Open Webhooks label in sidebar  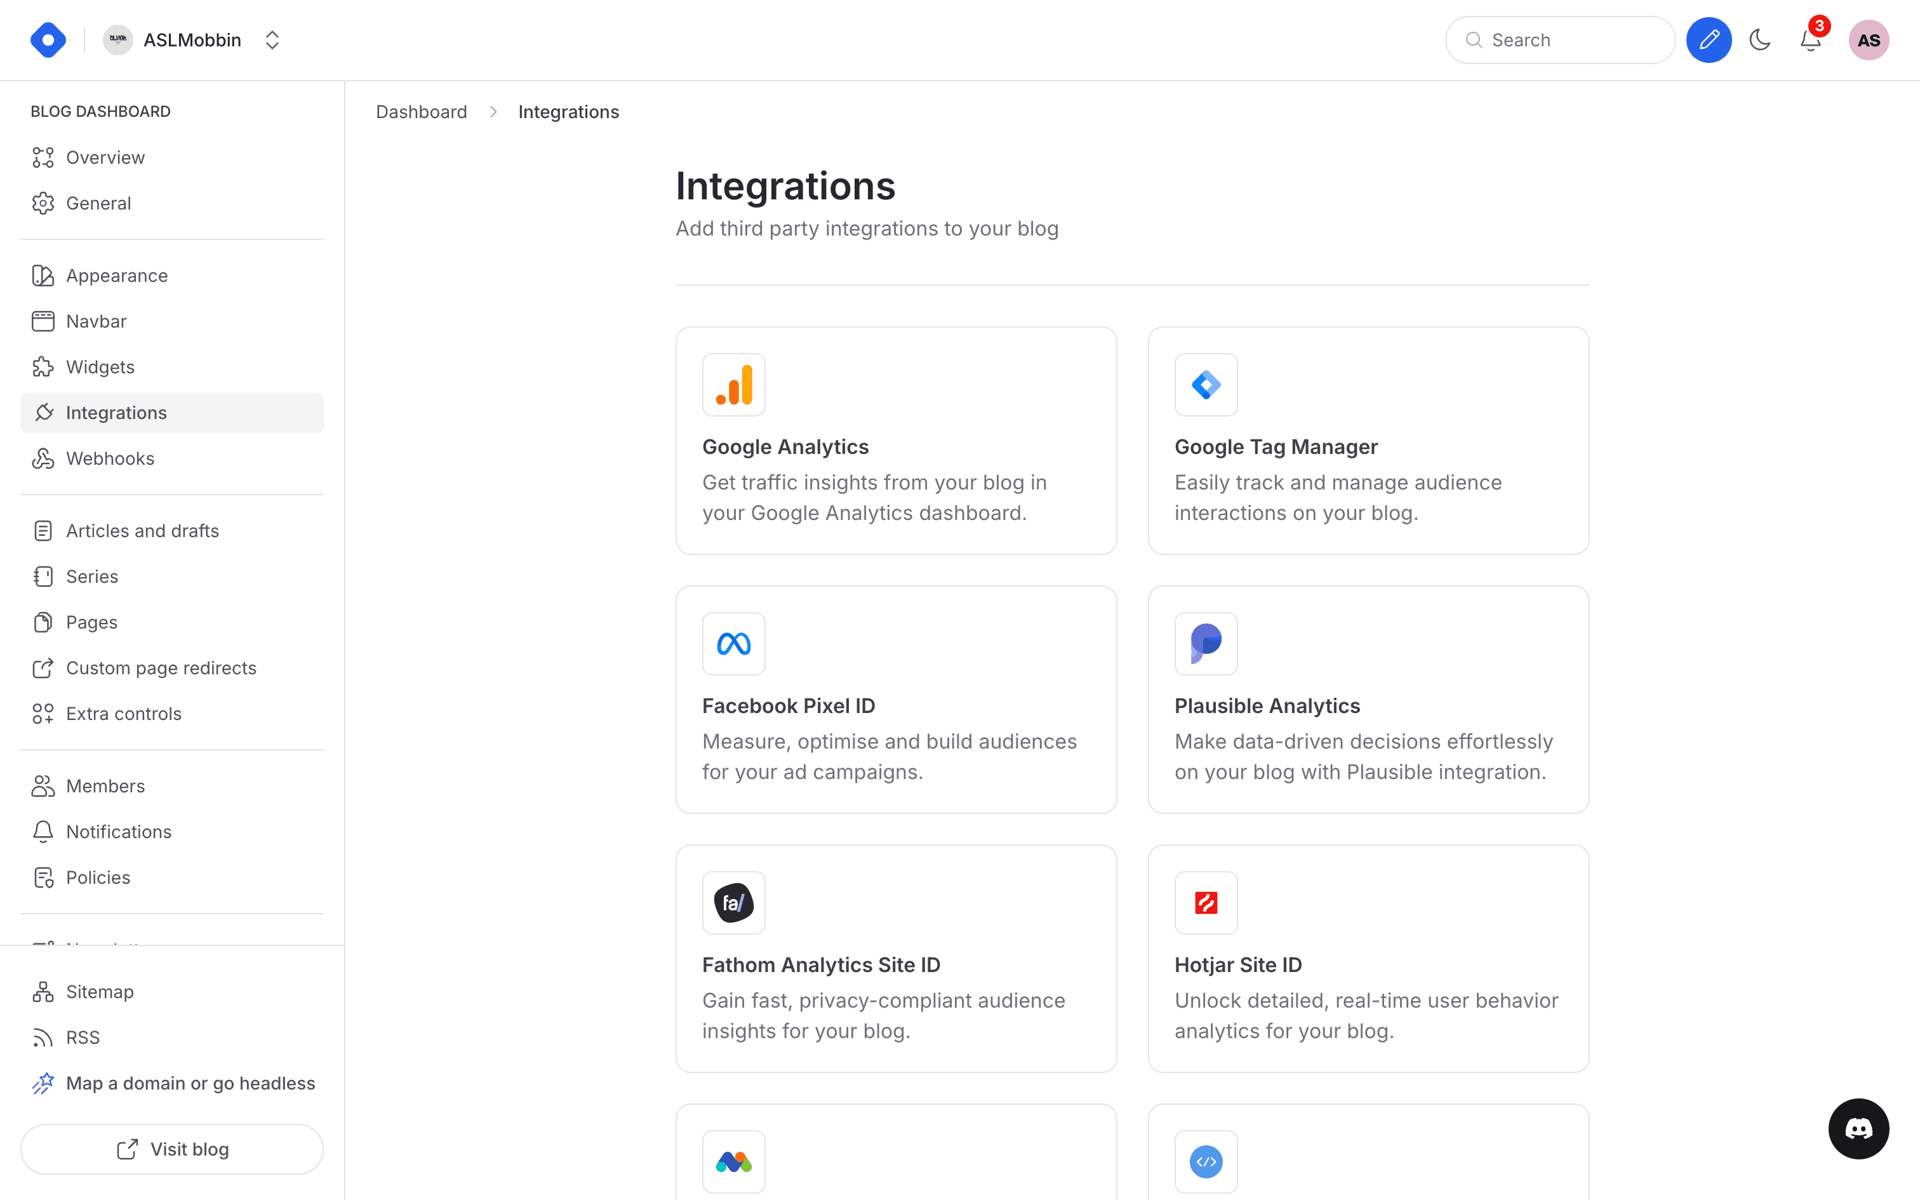point(110,459)
